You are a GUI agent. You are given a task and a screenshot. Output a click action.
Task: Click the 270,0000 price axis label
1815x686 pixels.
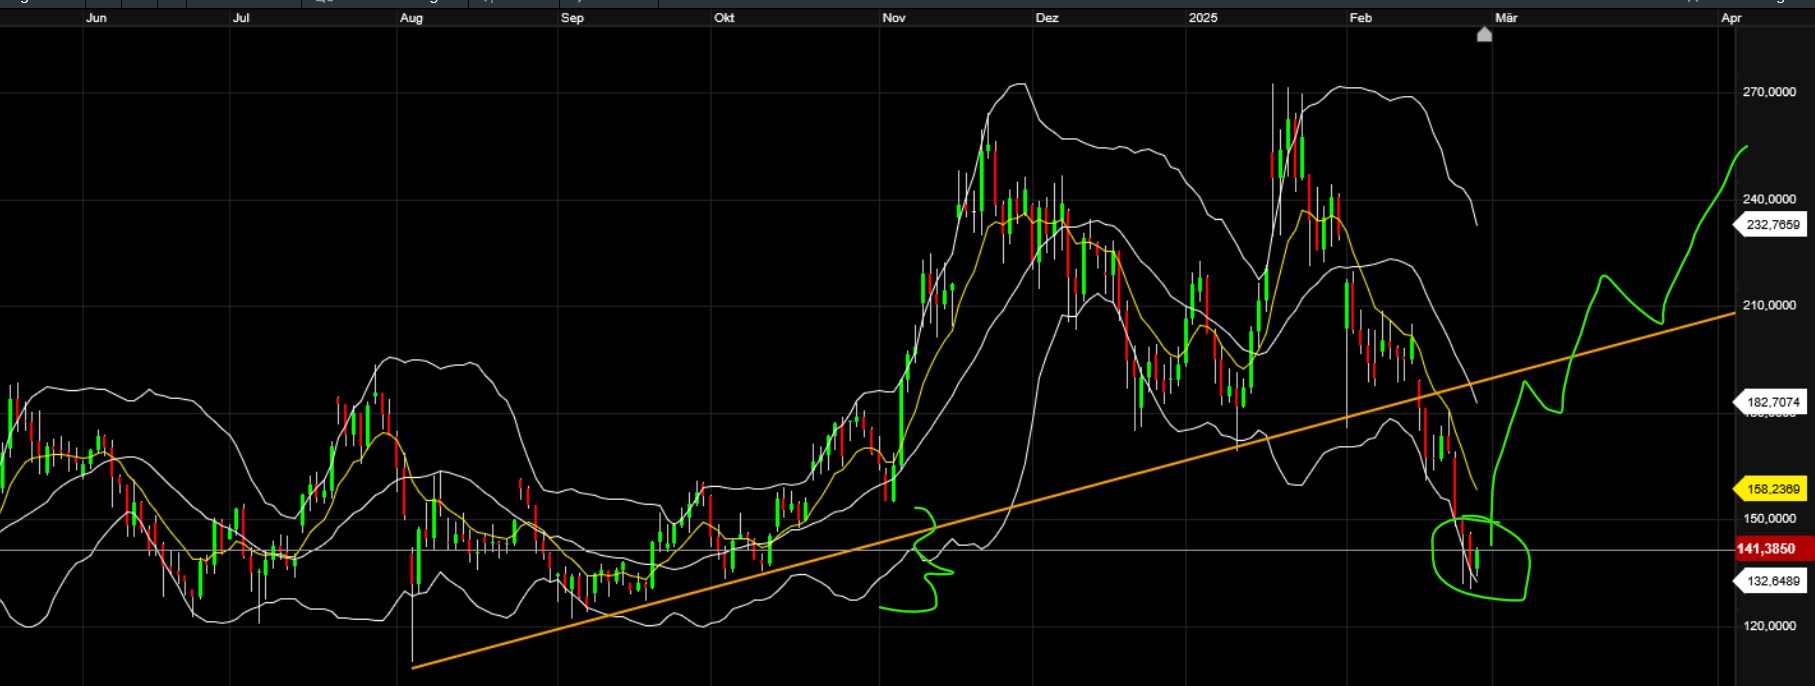click(1769, 92)
